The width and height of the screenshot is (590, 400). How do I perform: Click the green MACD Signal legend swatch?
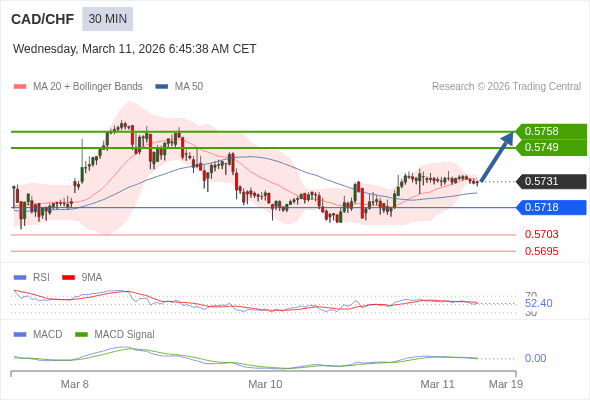click(81, 335)
